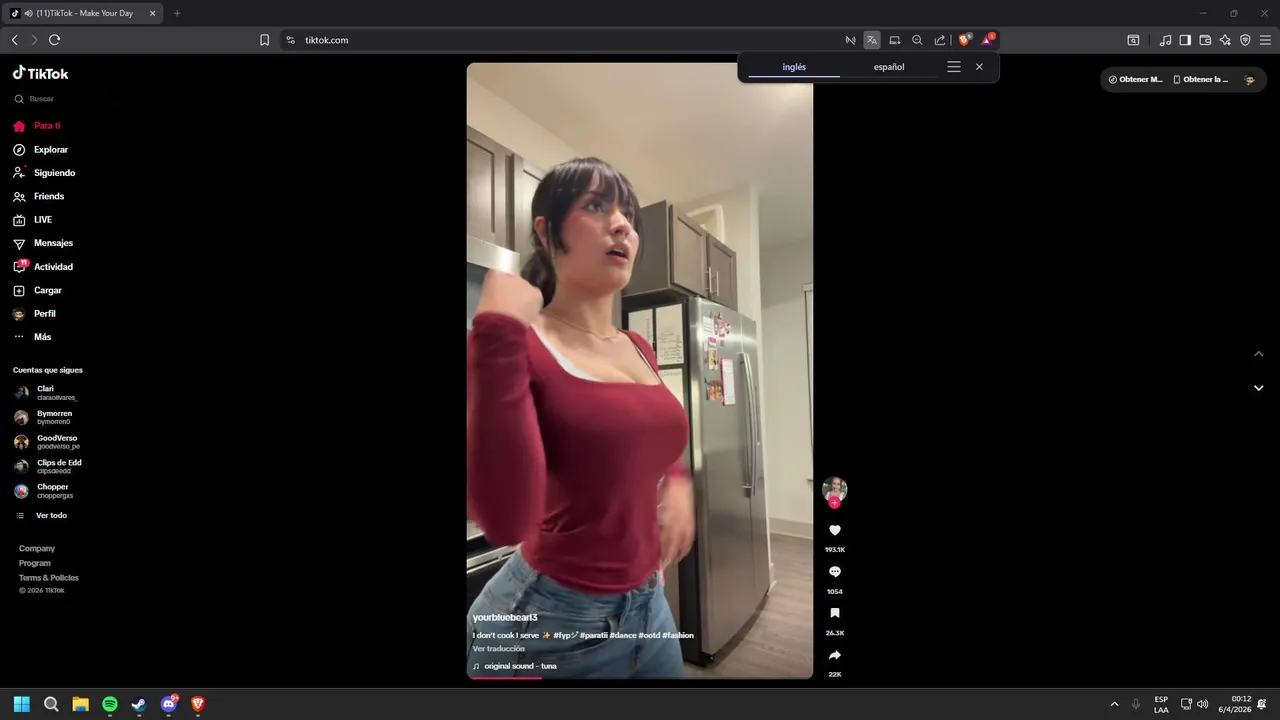
Task: Click the Obtener M... button
Action: [x=1136, y=79]
